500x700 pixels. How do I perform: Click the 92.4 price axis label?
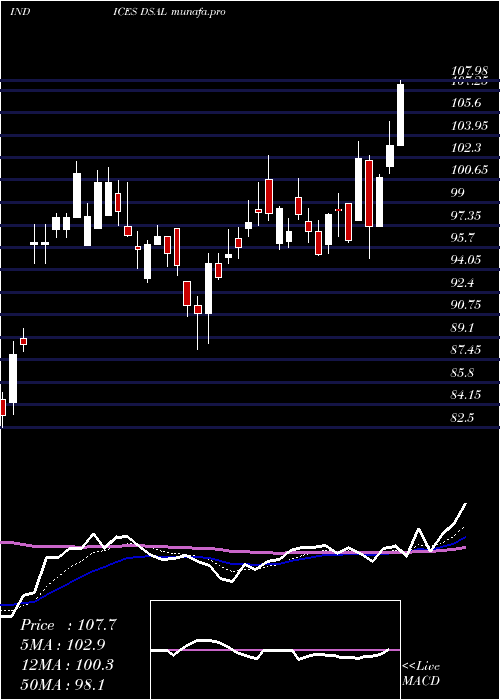click(x=463, y=283)
